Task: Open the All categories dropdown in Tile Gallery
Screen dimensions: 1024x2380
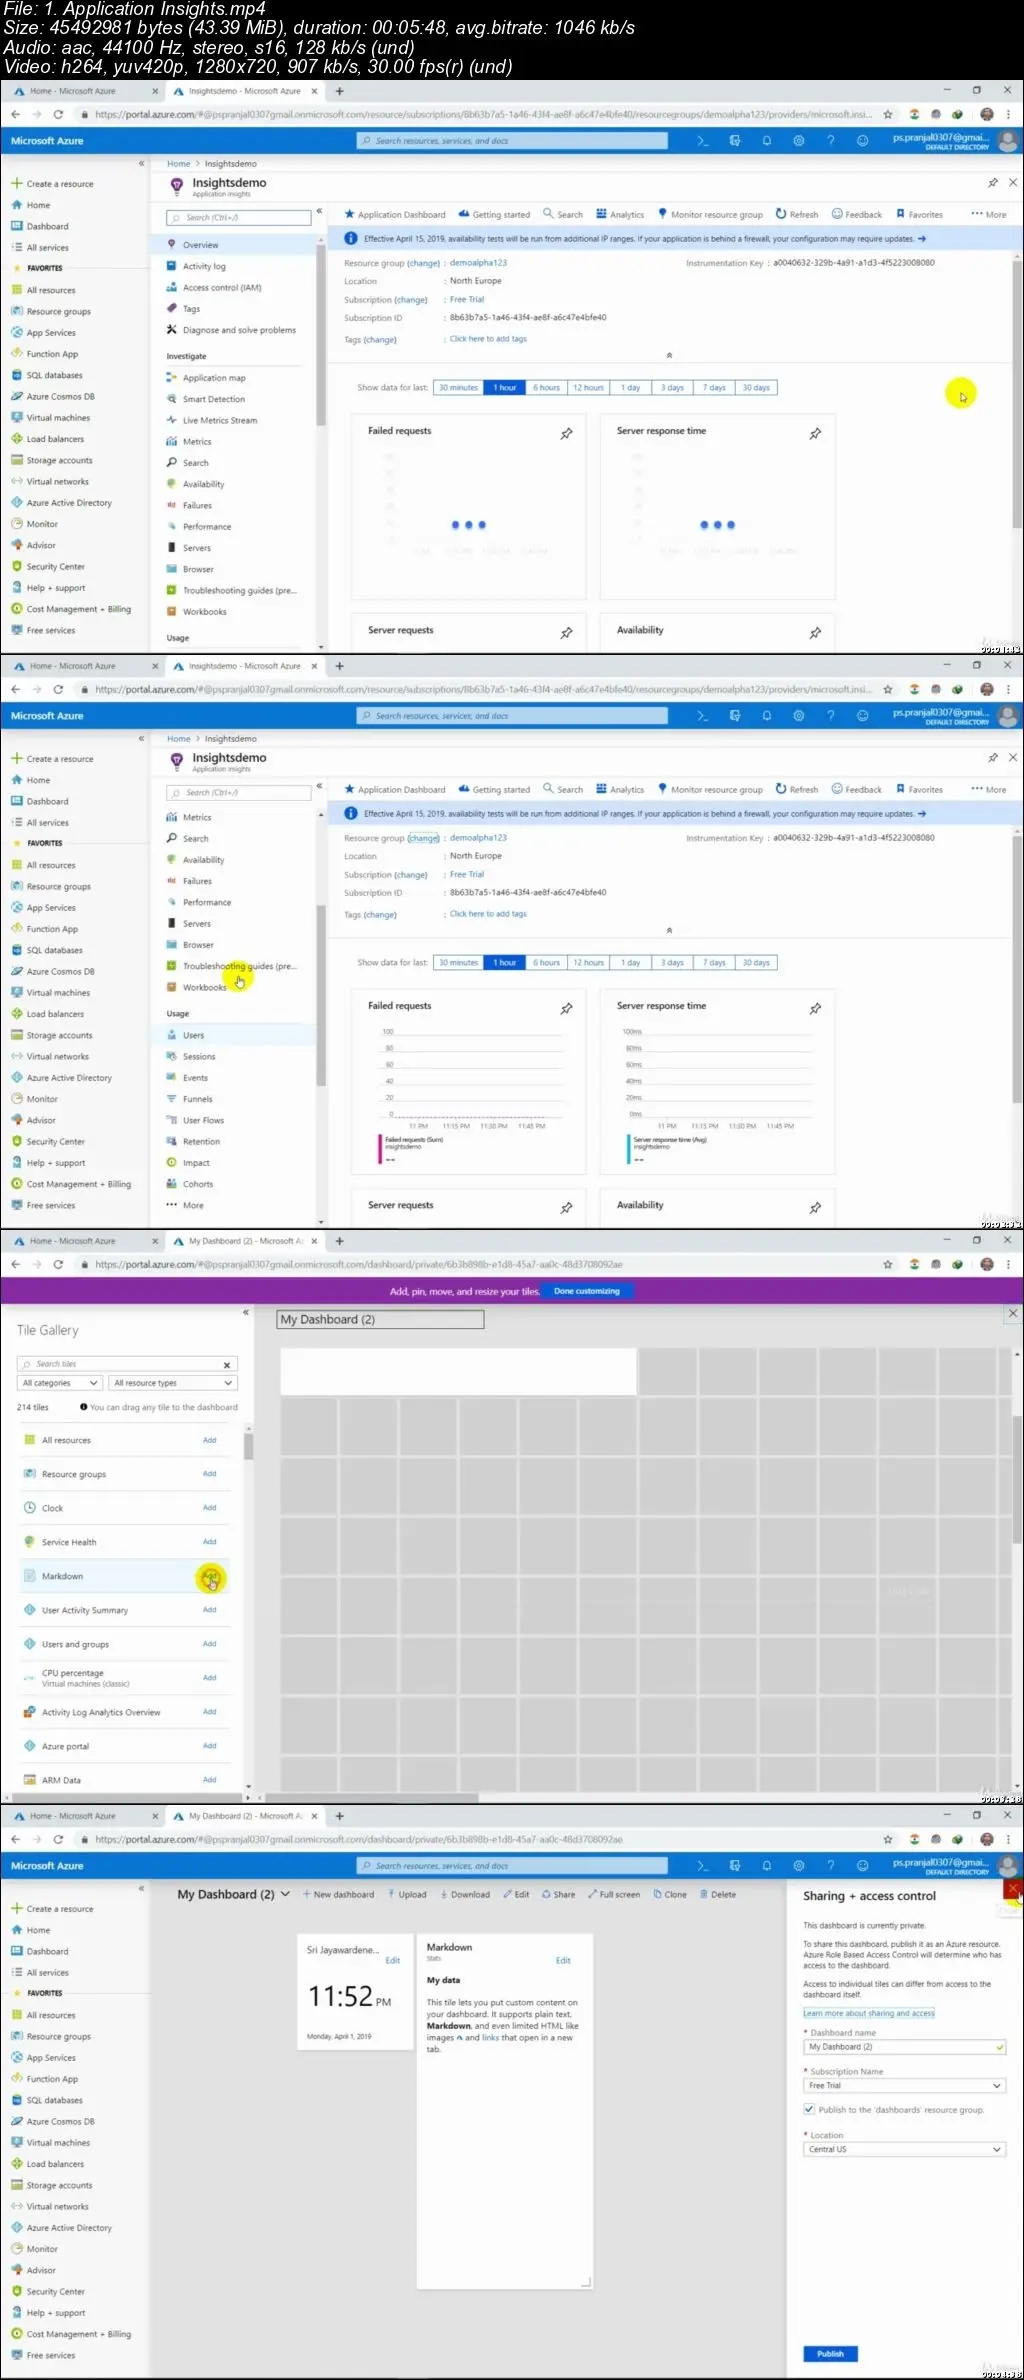Action: (x=60, y=1383)
